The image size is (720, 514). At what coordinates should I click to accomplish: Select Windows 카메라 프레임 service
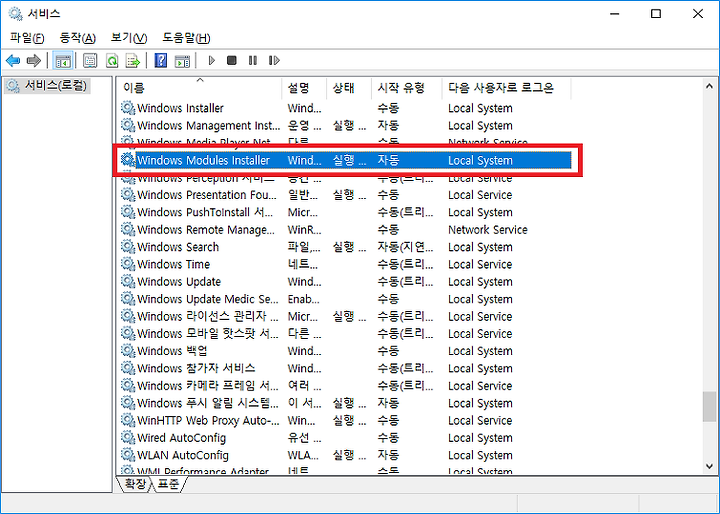344,386
